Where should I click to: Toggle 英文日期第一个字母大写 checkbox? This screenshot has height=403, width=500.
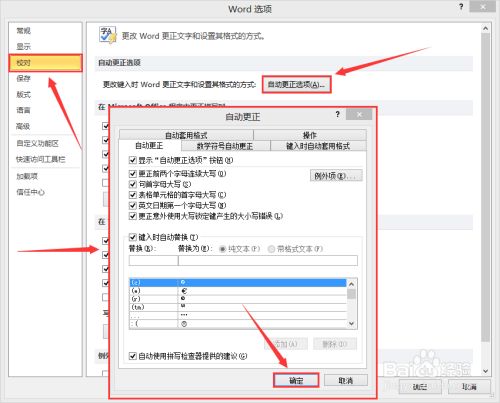[x=133, y=205]
